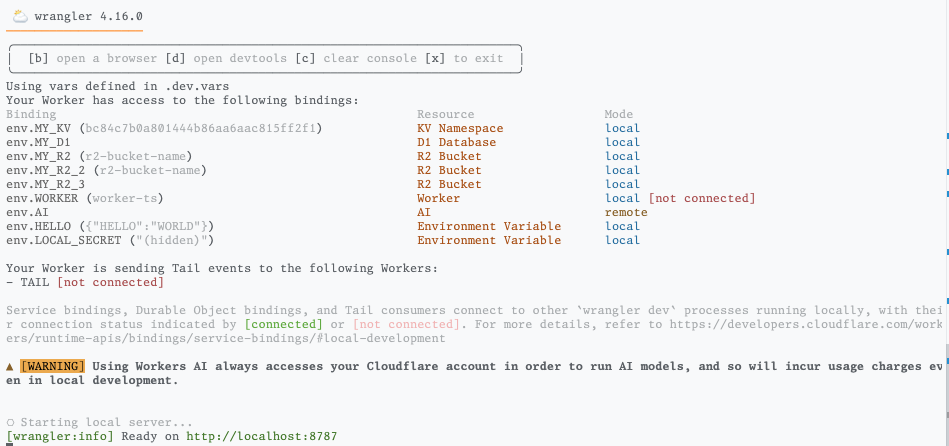Click the green [connected] legend text
Screen dimensions: 949x446
click(x=284, y=324)
